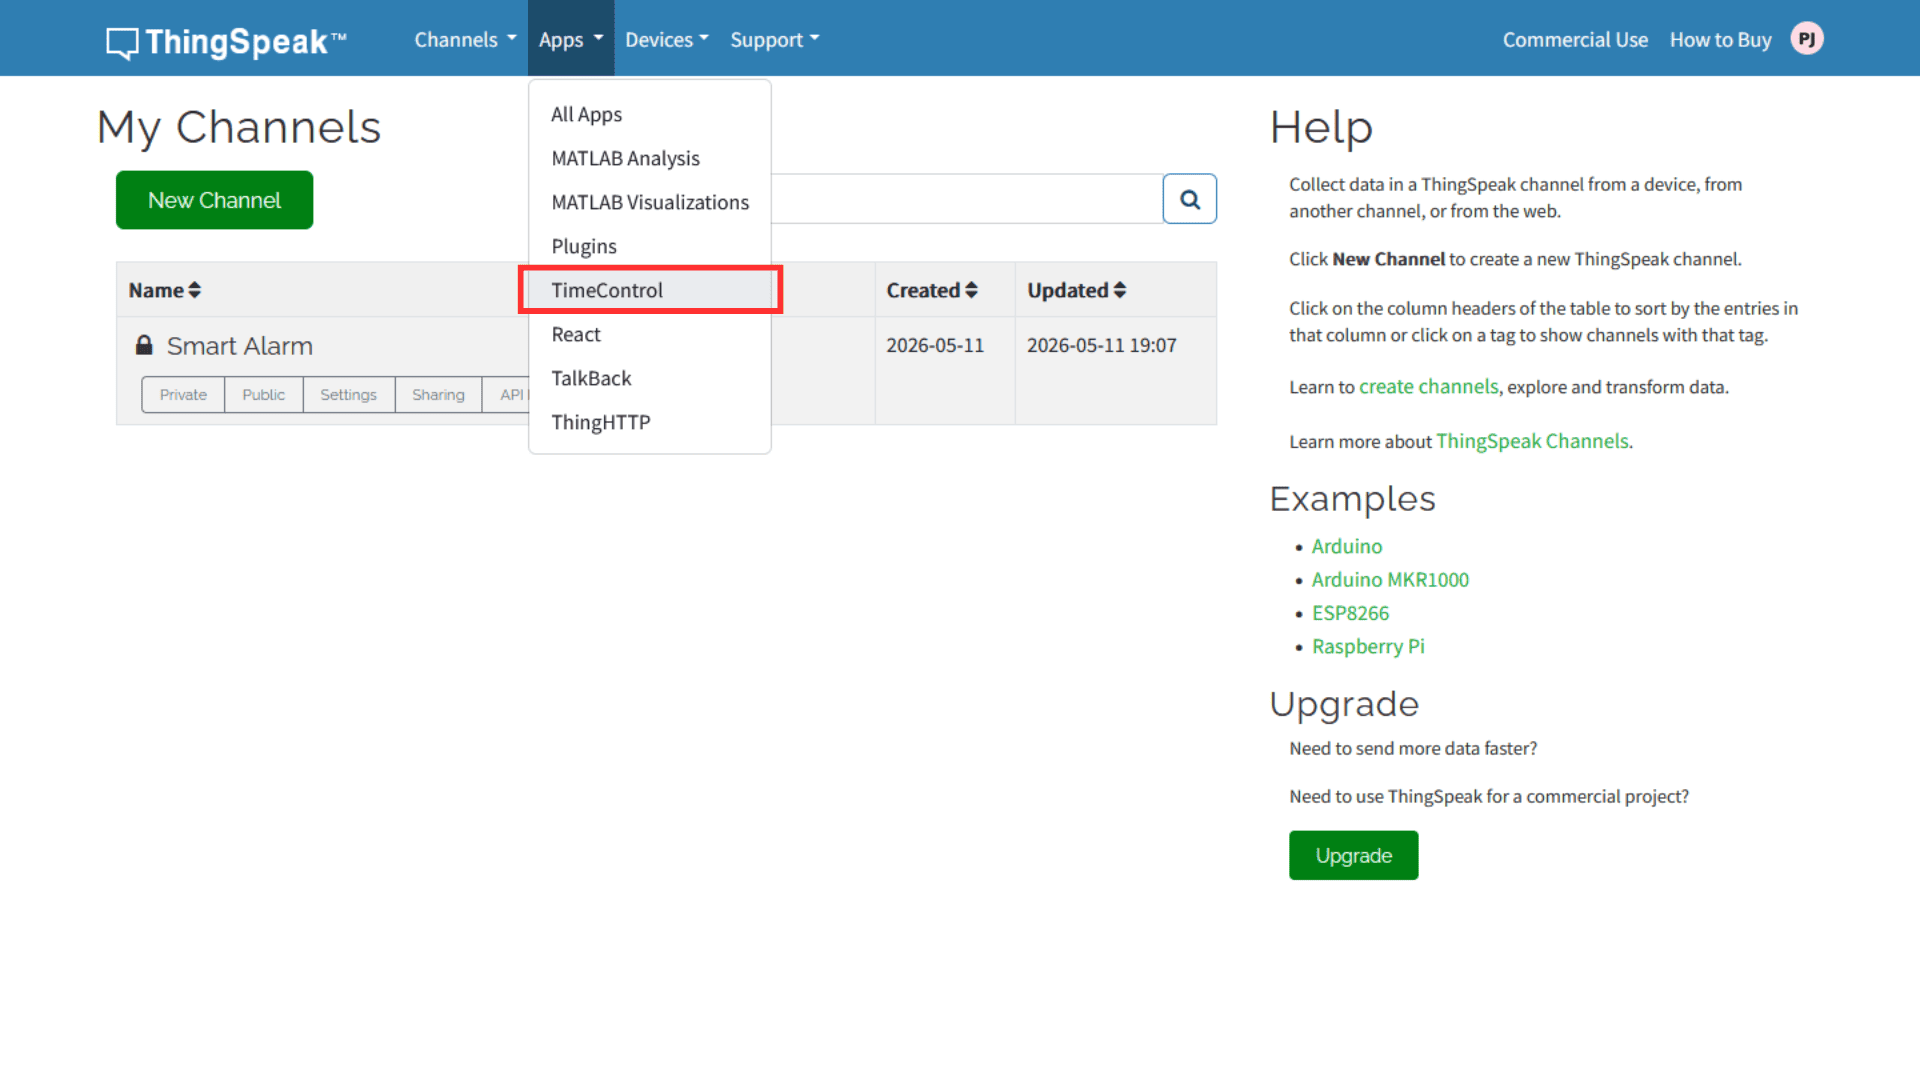Follow the Commercial Use link
This screenshot has height=1080, width=1920.
click(1575, 40)
